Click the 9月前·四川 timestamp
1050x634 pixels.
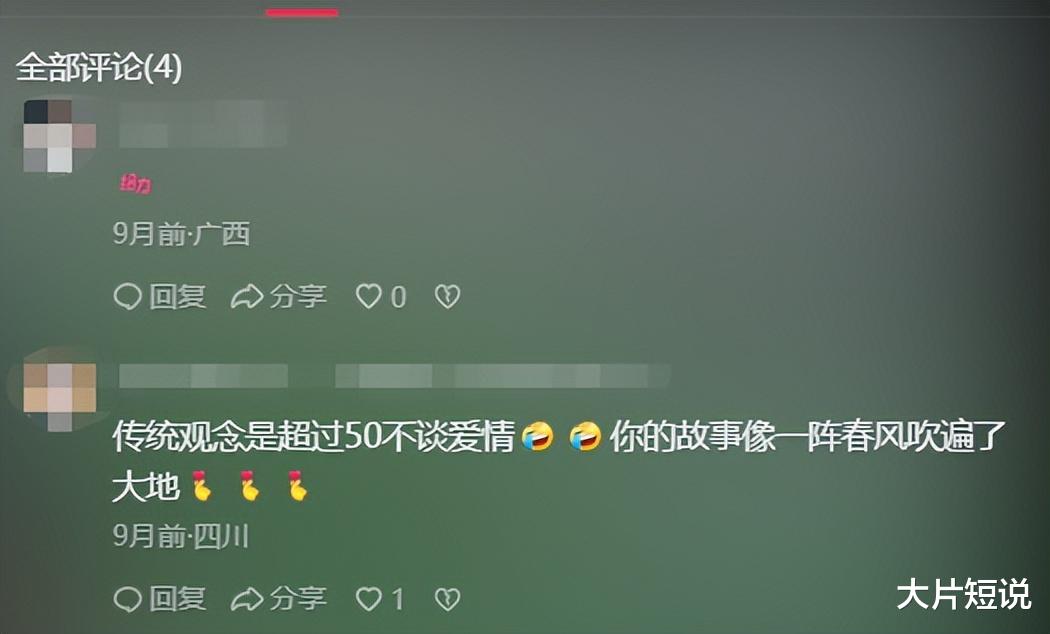(181, 536)
